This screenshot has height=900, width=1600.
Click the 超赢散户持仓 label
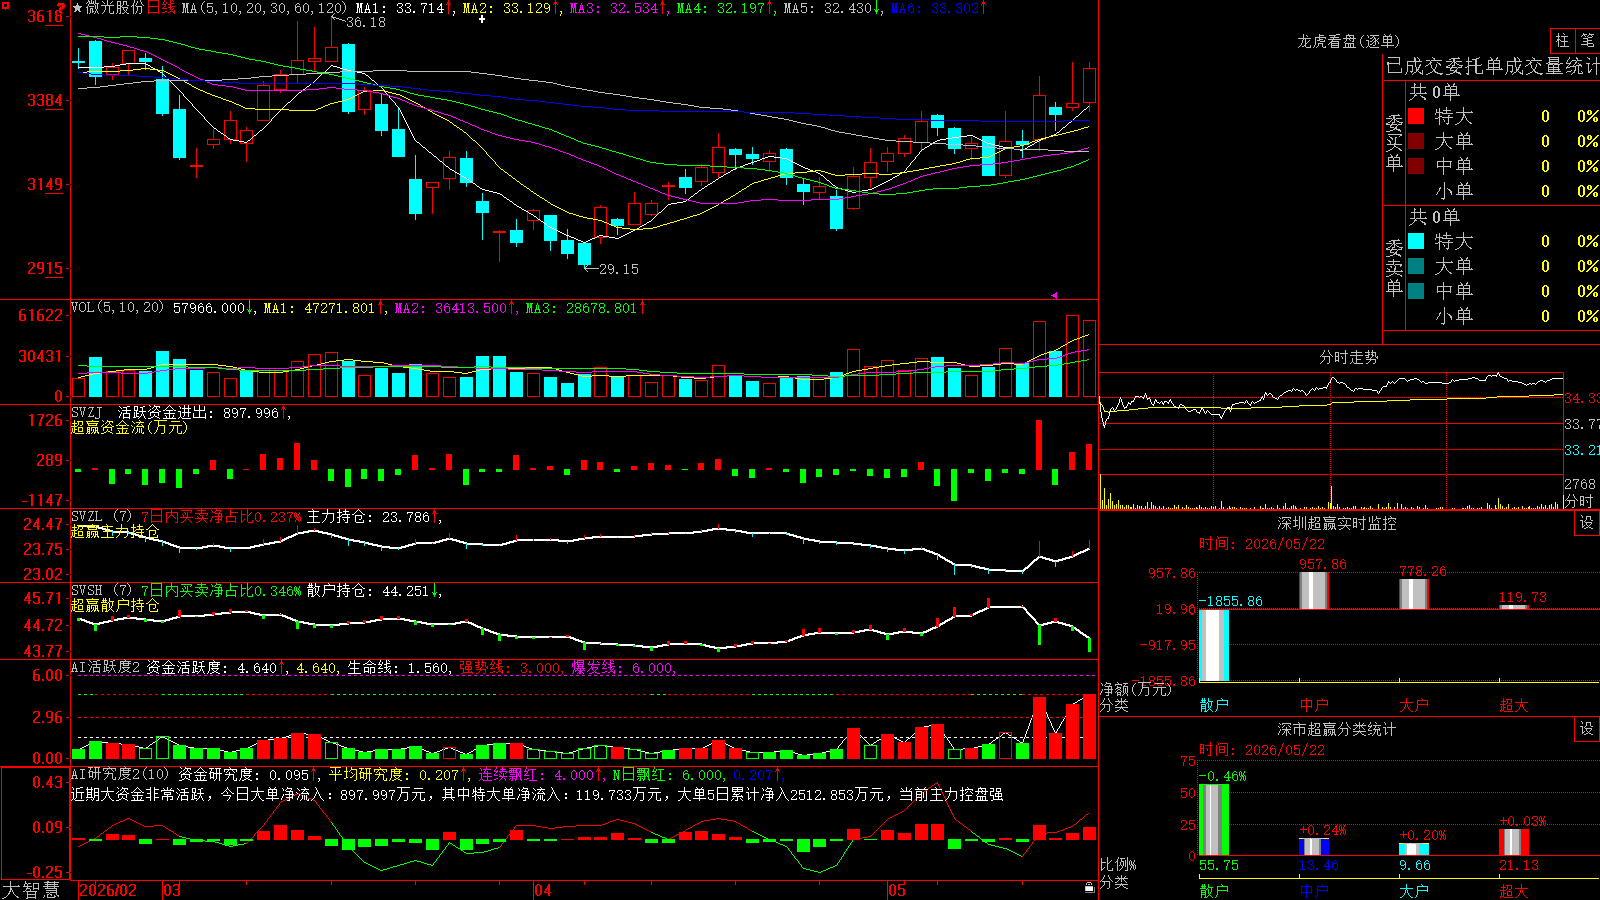pos(115,605)
